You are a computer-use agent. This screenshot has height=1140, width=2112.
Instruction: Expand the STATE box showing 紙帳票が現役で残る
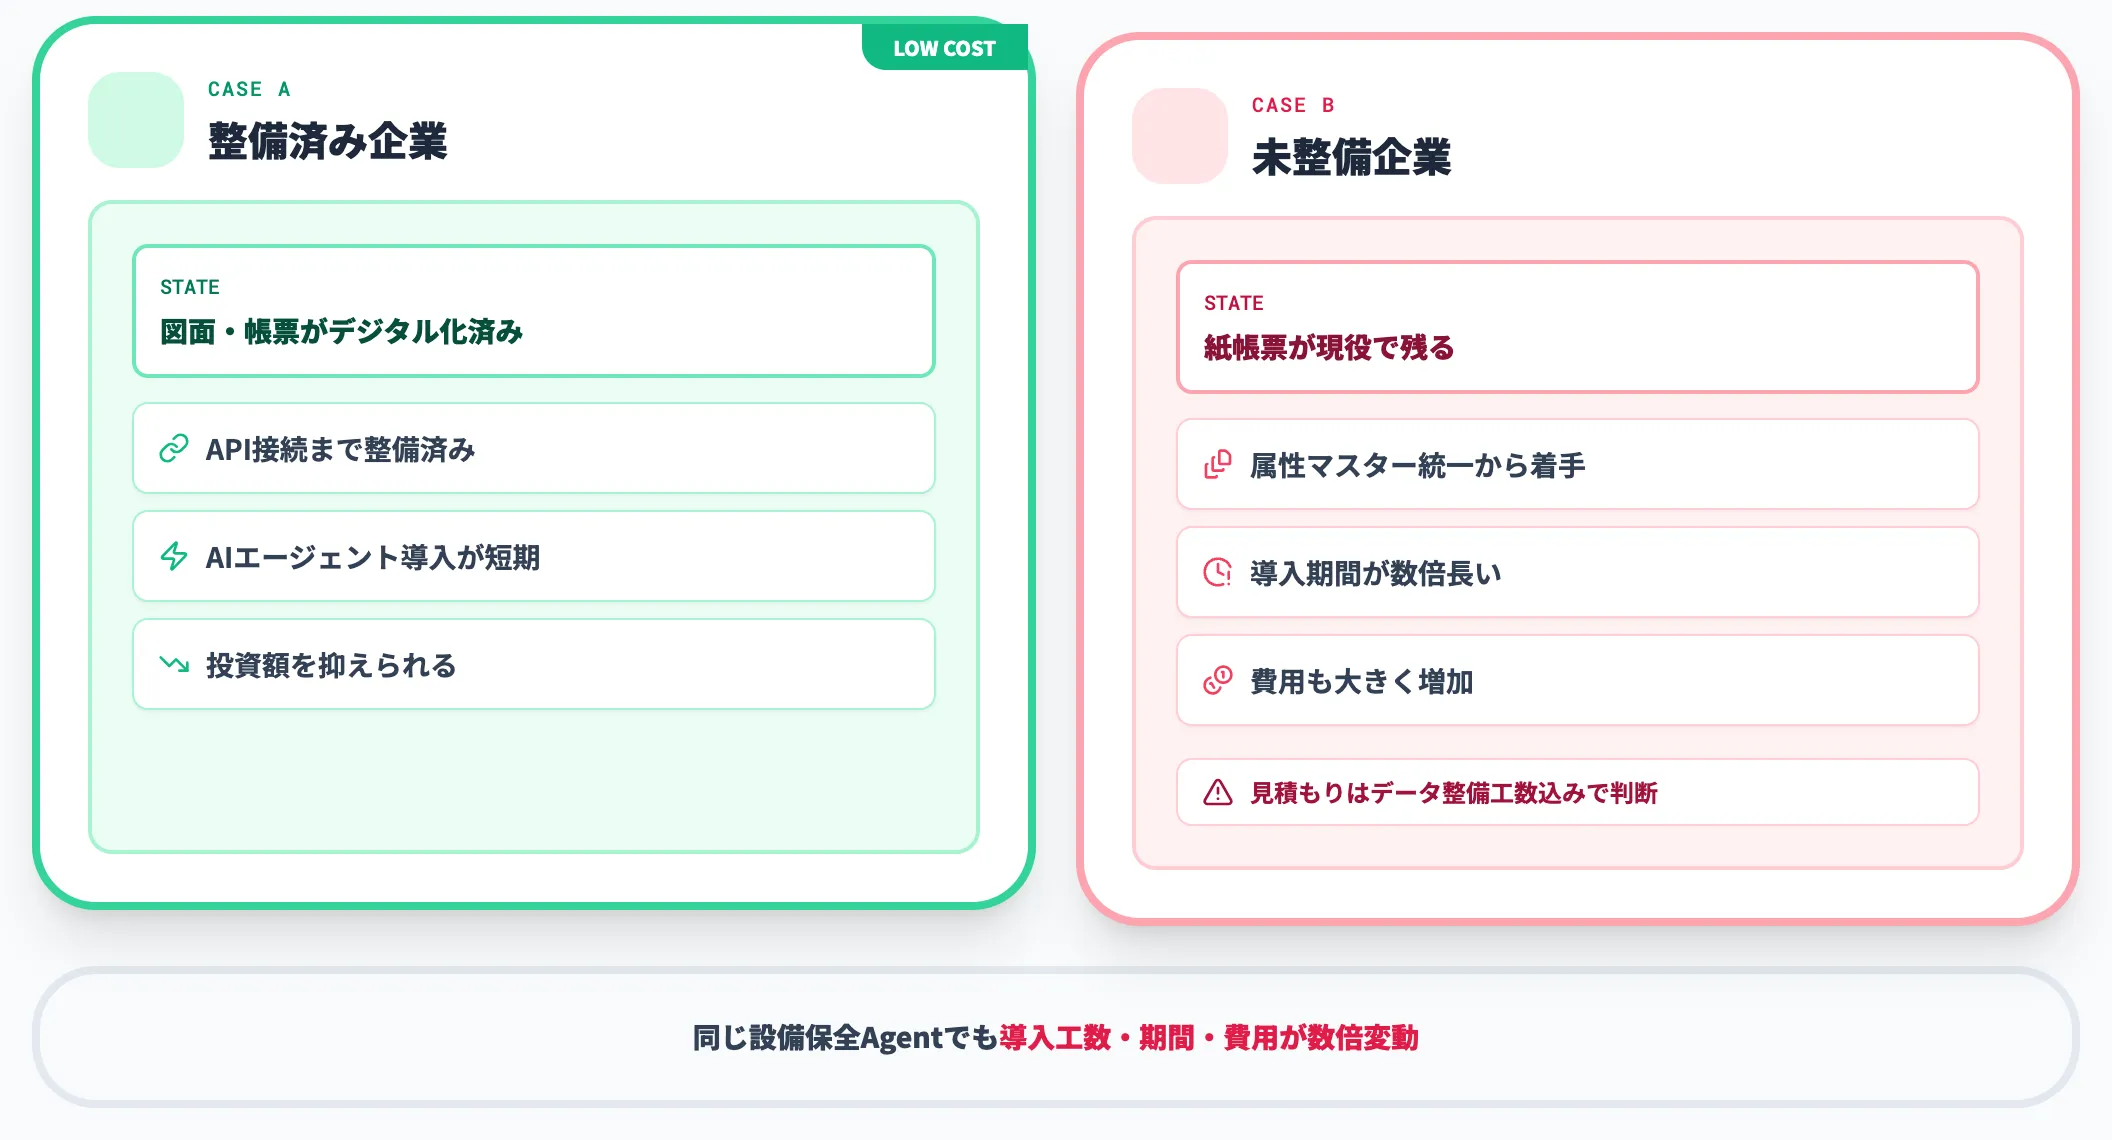pos(1577,327)
